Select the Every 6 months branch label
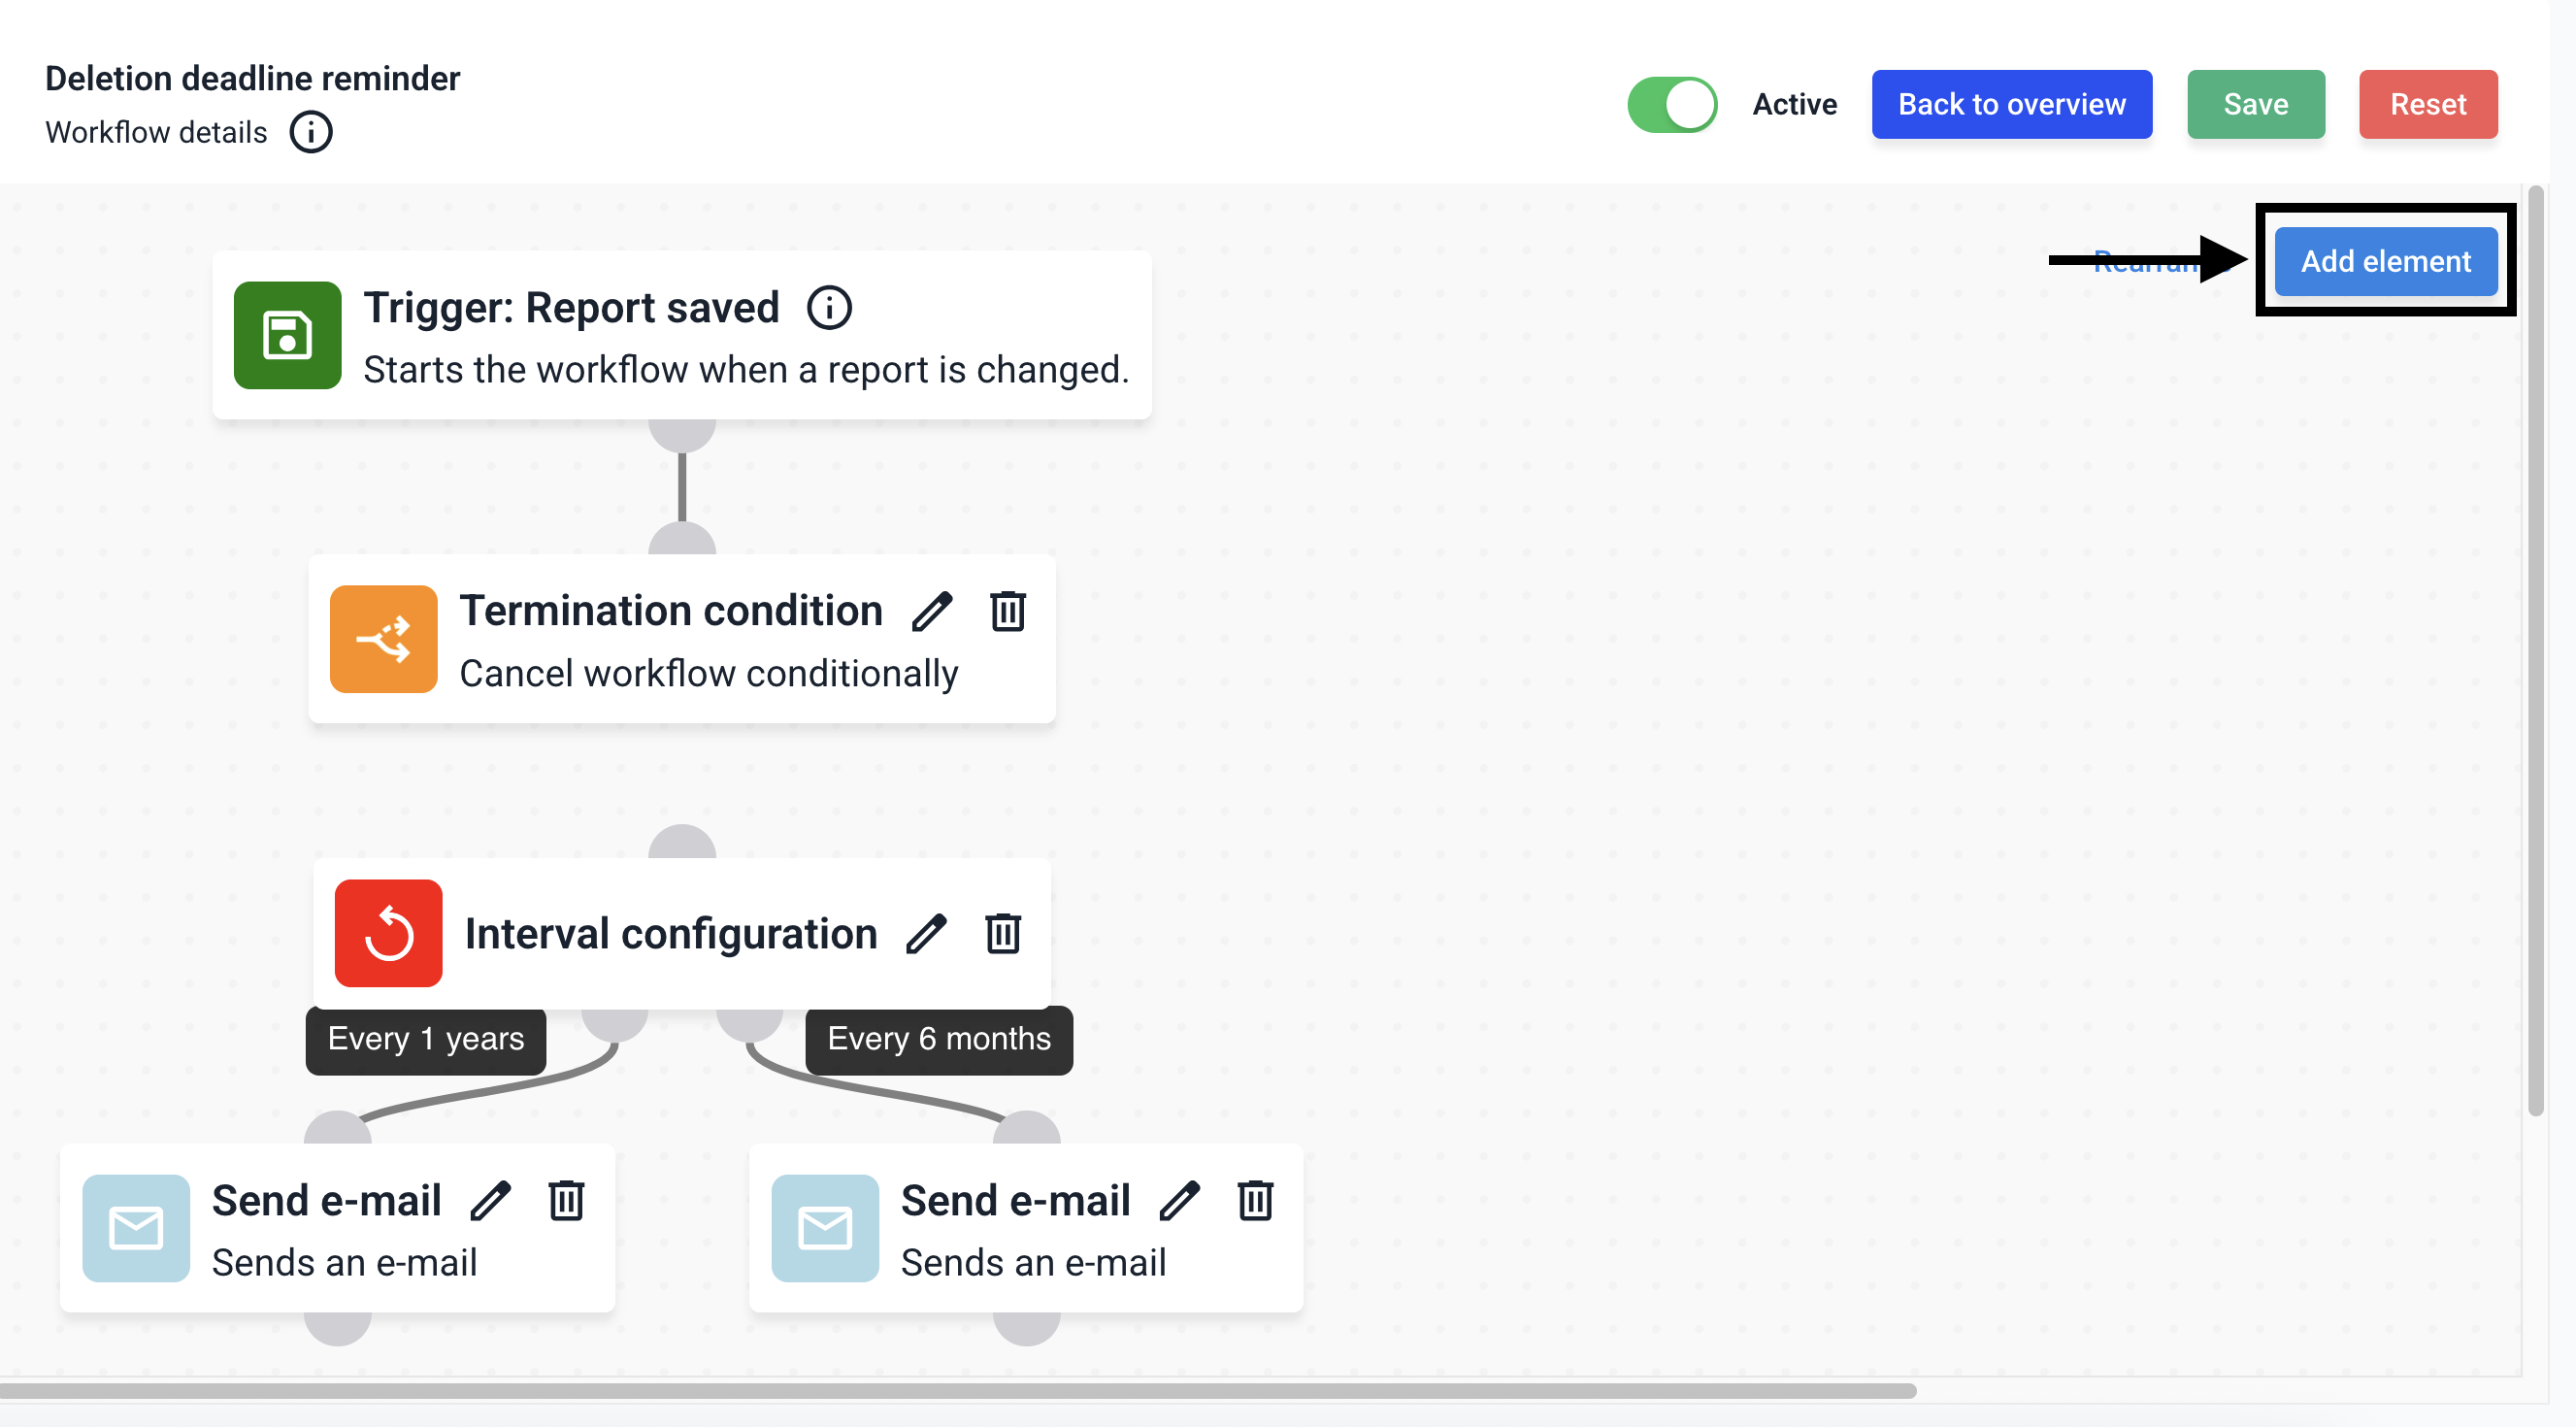Viewport: 2576px width, 1427px height. coord(938,1039)
